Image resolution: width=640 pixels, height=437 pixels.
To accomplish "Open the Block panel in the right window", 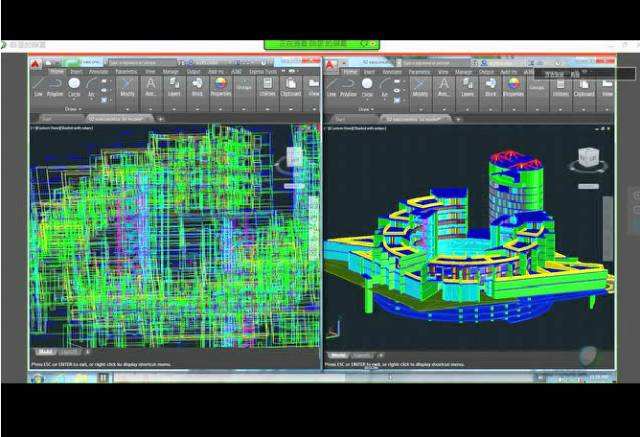I will click(490, 88).
